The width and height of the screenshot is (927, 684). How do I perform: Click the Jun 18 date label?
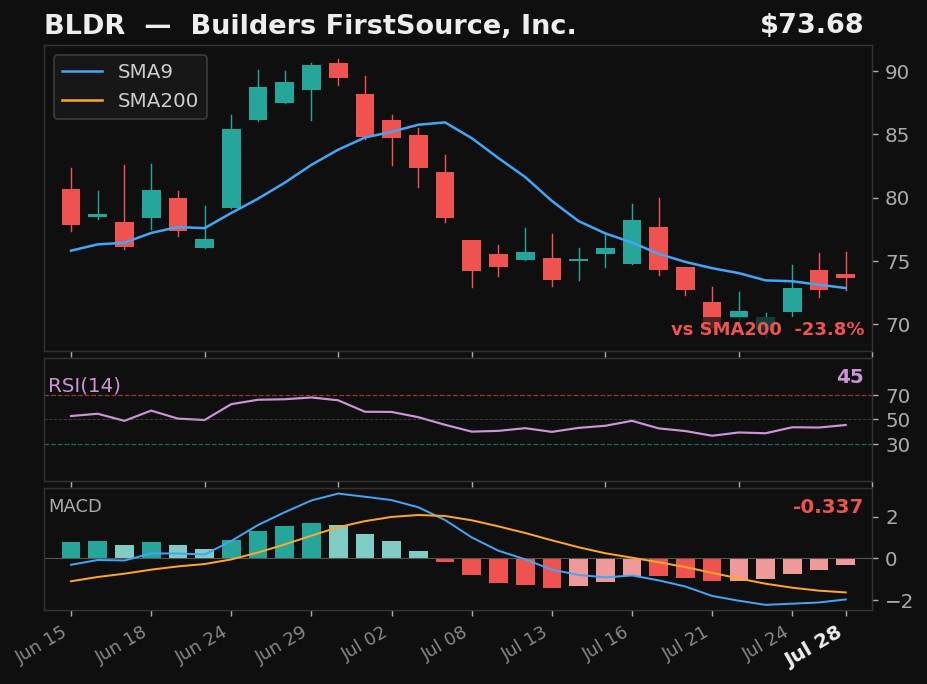coord(120,644)
